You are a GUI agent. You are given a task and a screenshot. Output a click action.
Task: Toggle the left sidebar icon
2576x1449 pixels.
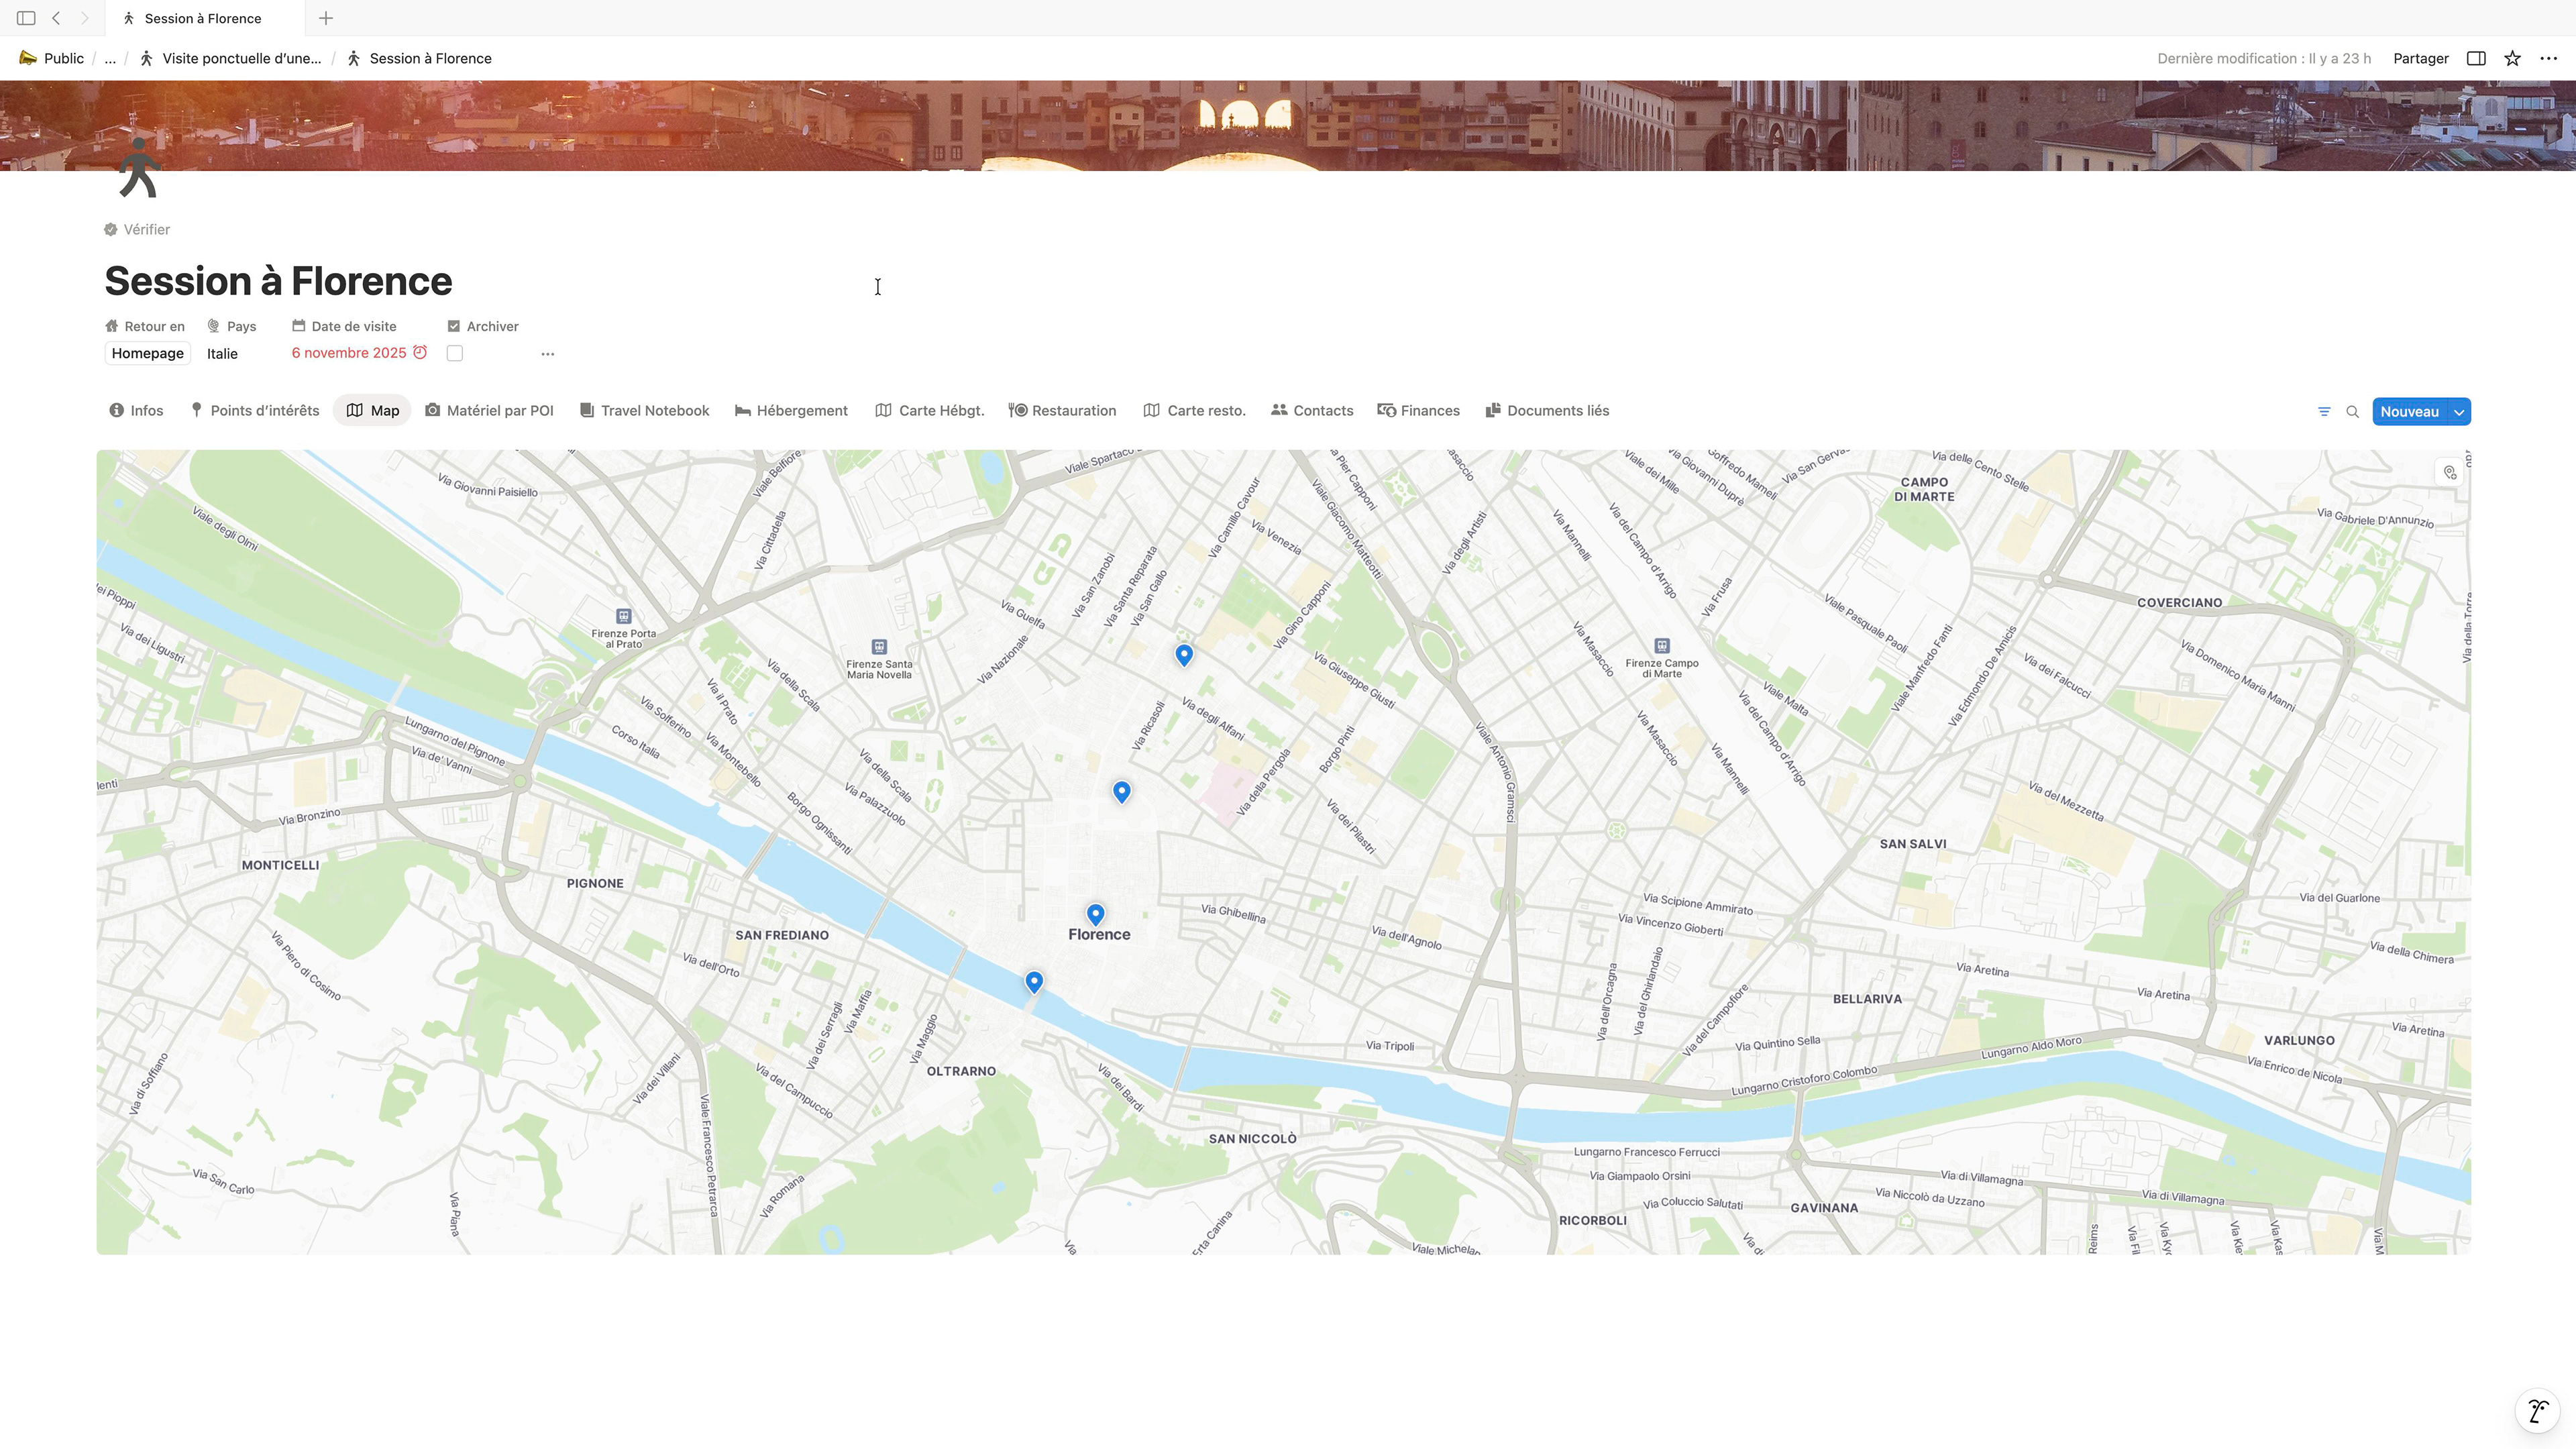coord(26,18)
